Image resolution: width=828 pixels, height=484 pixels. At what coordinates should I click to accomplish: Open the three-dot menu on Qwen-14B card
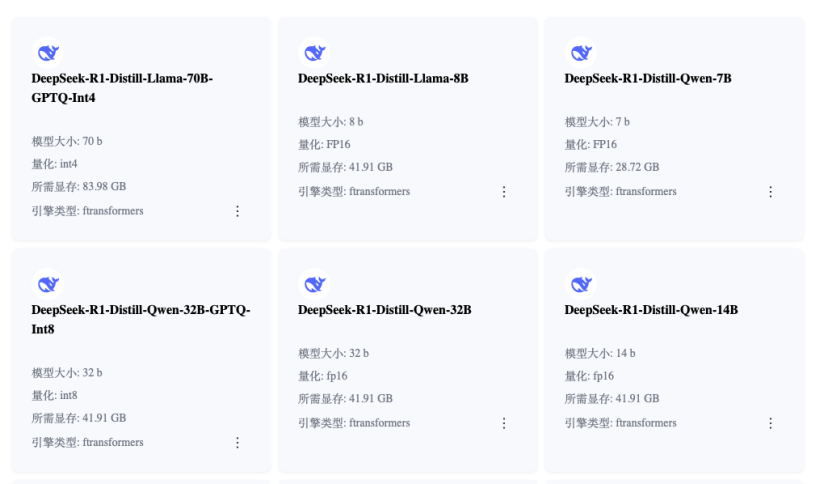point(770,423)
